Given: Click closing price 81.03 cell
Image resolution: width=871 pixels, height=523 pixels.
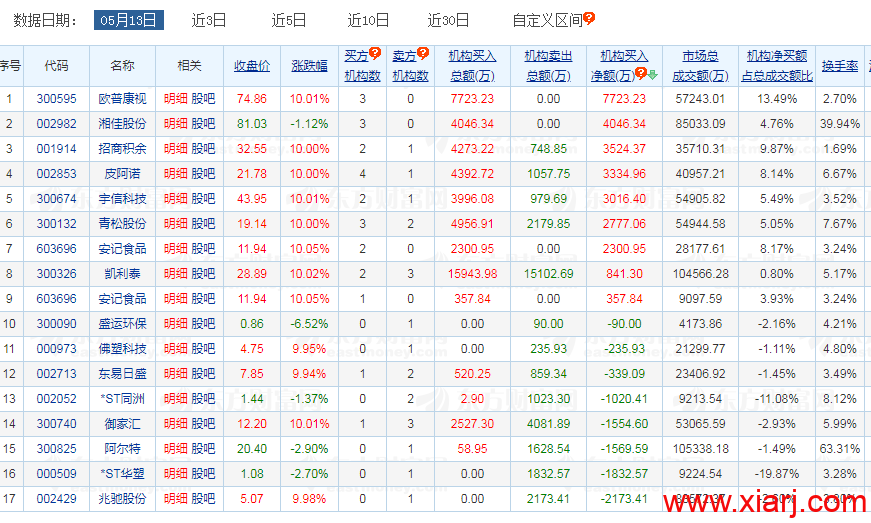Looking at the screenshot, I should click(252, 124).
